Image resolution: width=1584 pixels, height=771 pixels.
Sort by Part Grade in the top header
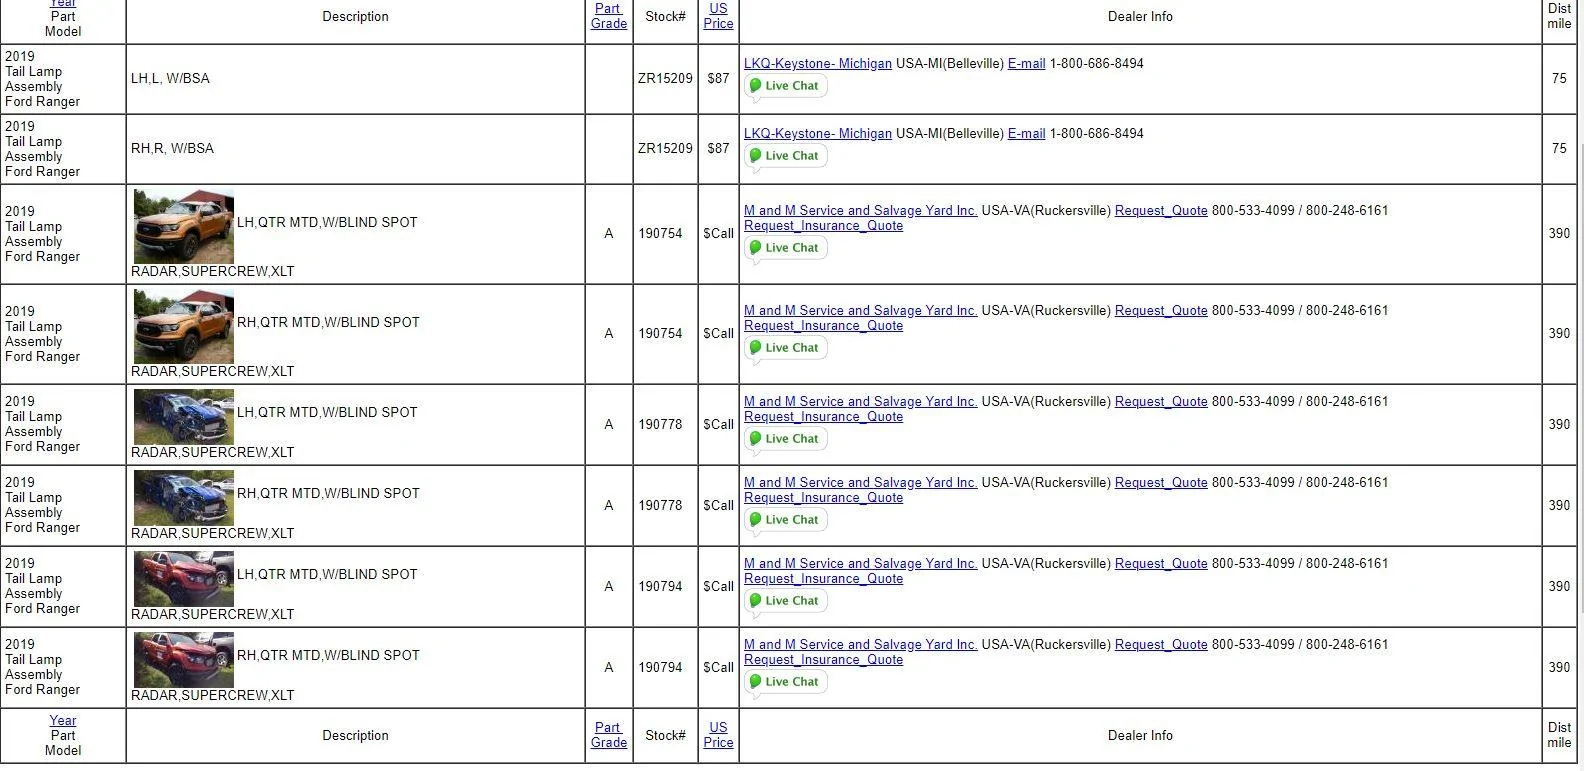coord(609,16)
